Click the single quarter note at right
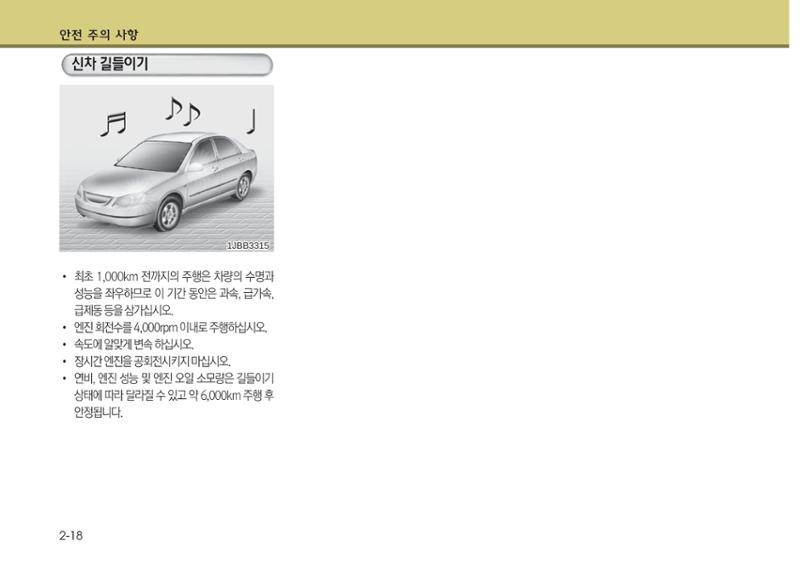The image size is (800, 570). point(251,121)
